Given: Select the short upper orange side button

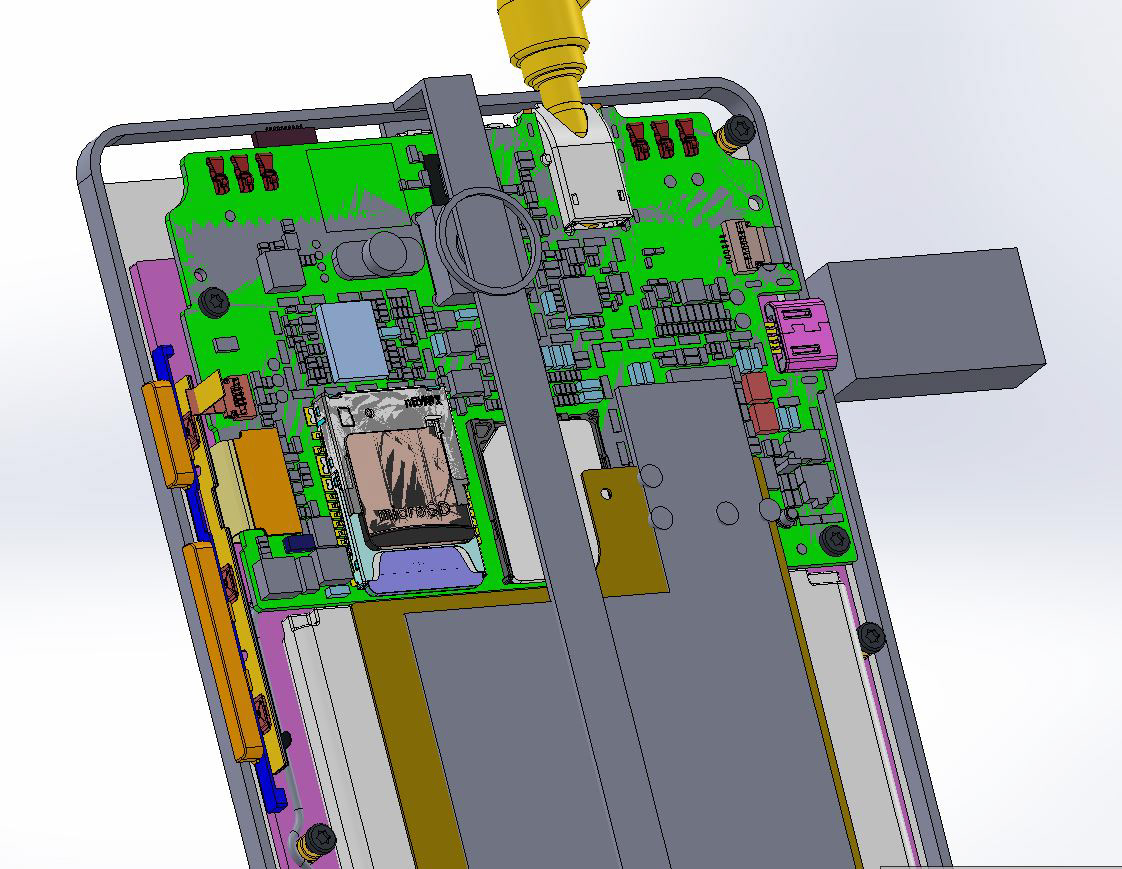Looking at the screenshot, I should (x=167, y=433).
